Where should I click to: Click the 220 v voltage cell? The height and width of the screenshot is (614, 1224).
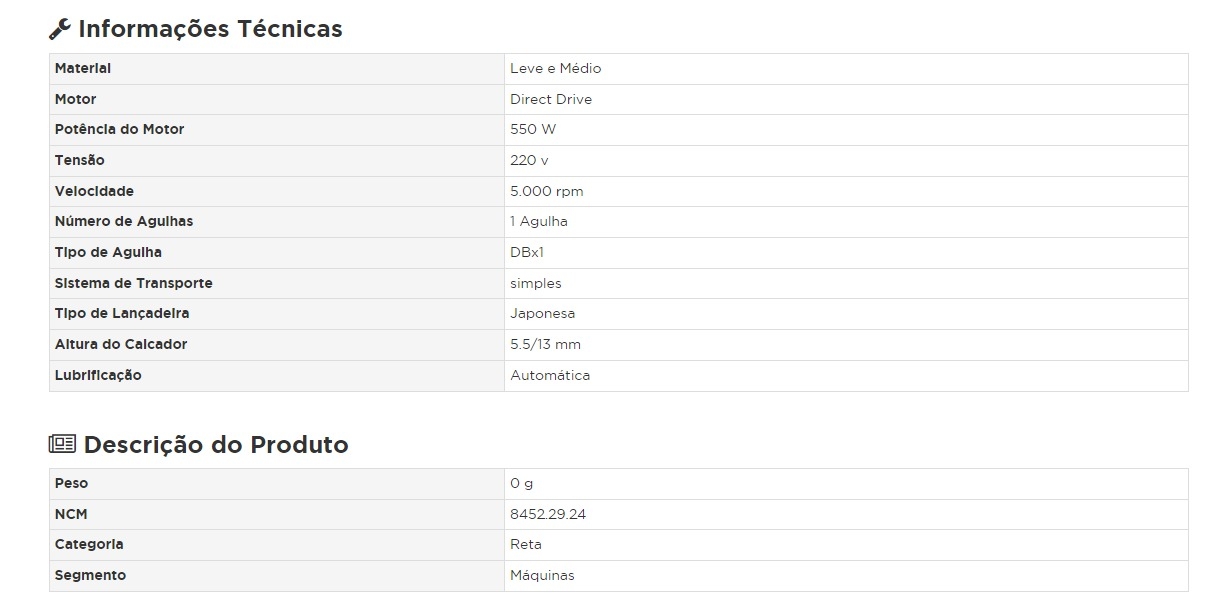[x=529, y=160]
